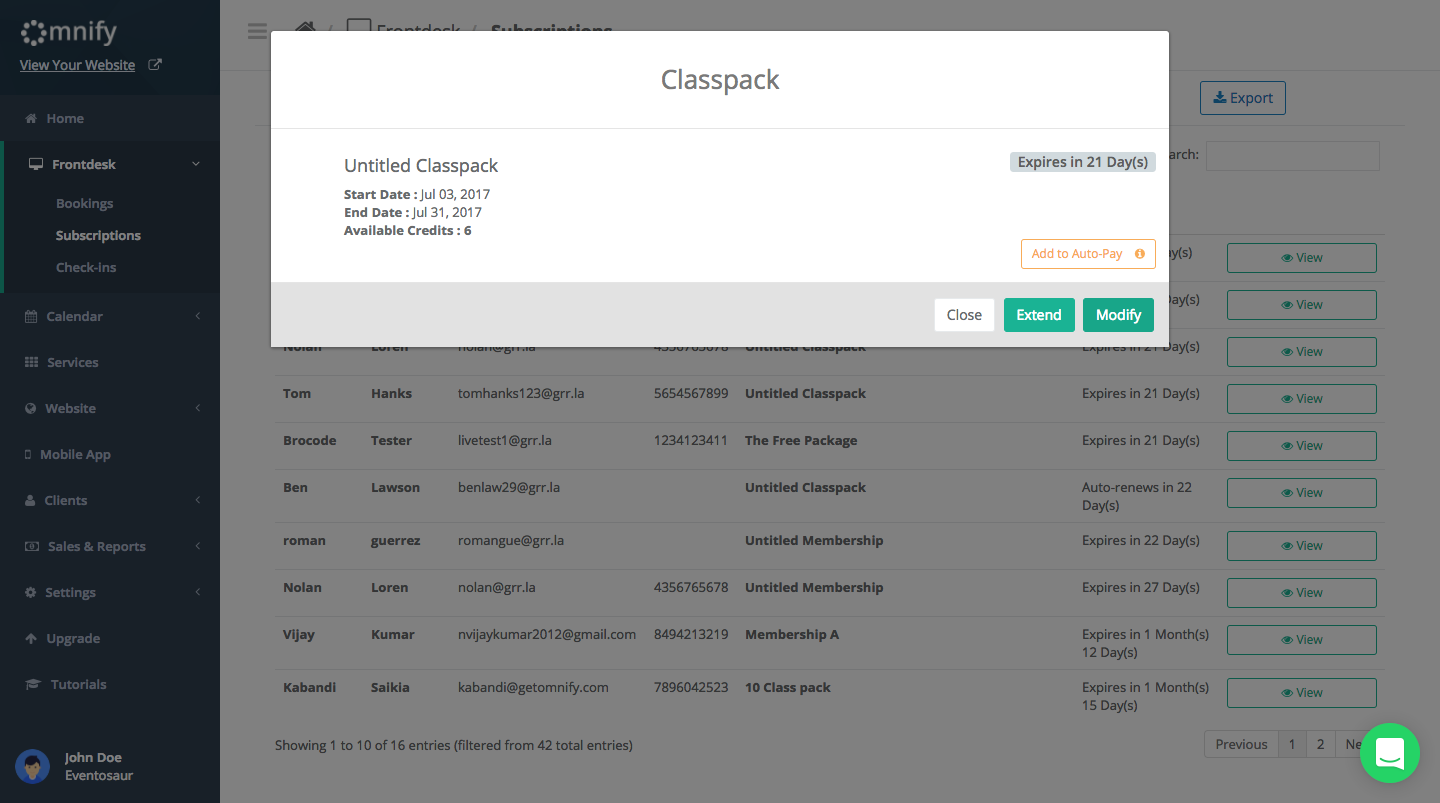1440x803 pixels.
Task: Click the Upgrade arrow icon
Action: pos(31,638)
